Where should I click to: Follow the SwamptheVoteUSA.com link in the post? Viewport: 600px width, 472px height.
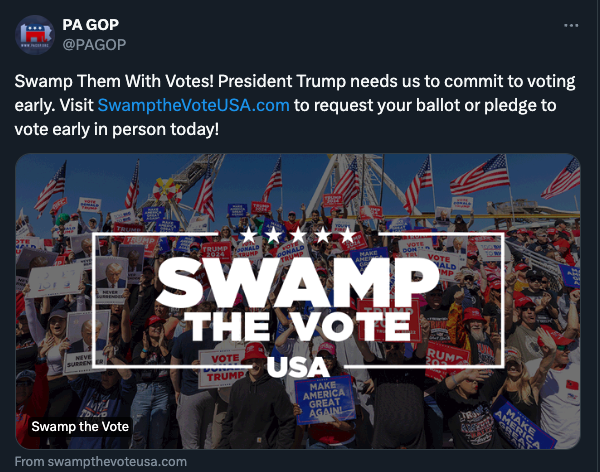(194, 105)
